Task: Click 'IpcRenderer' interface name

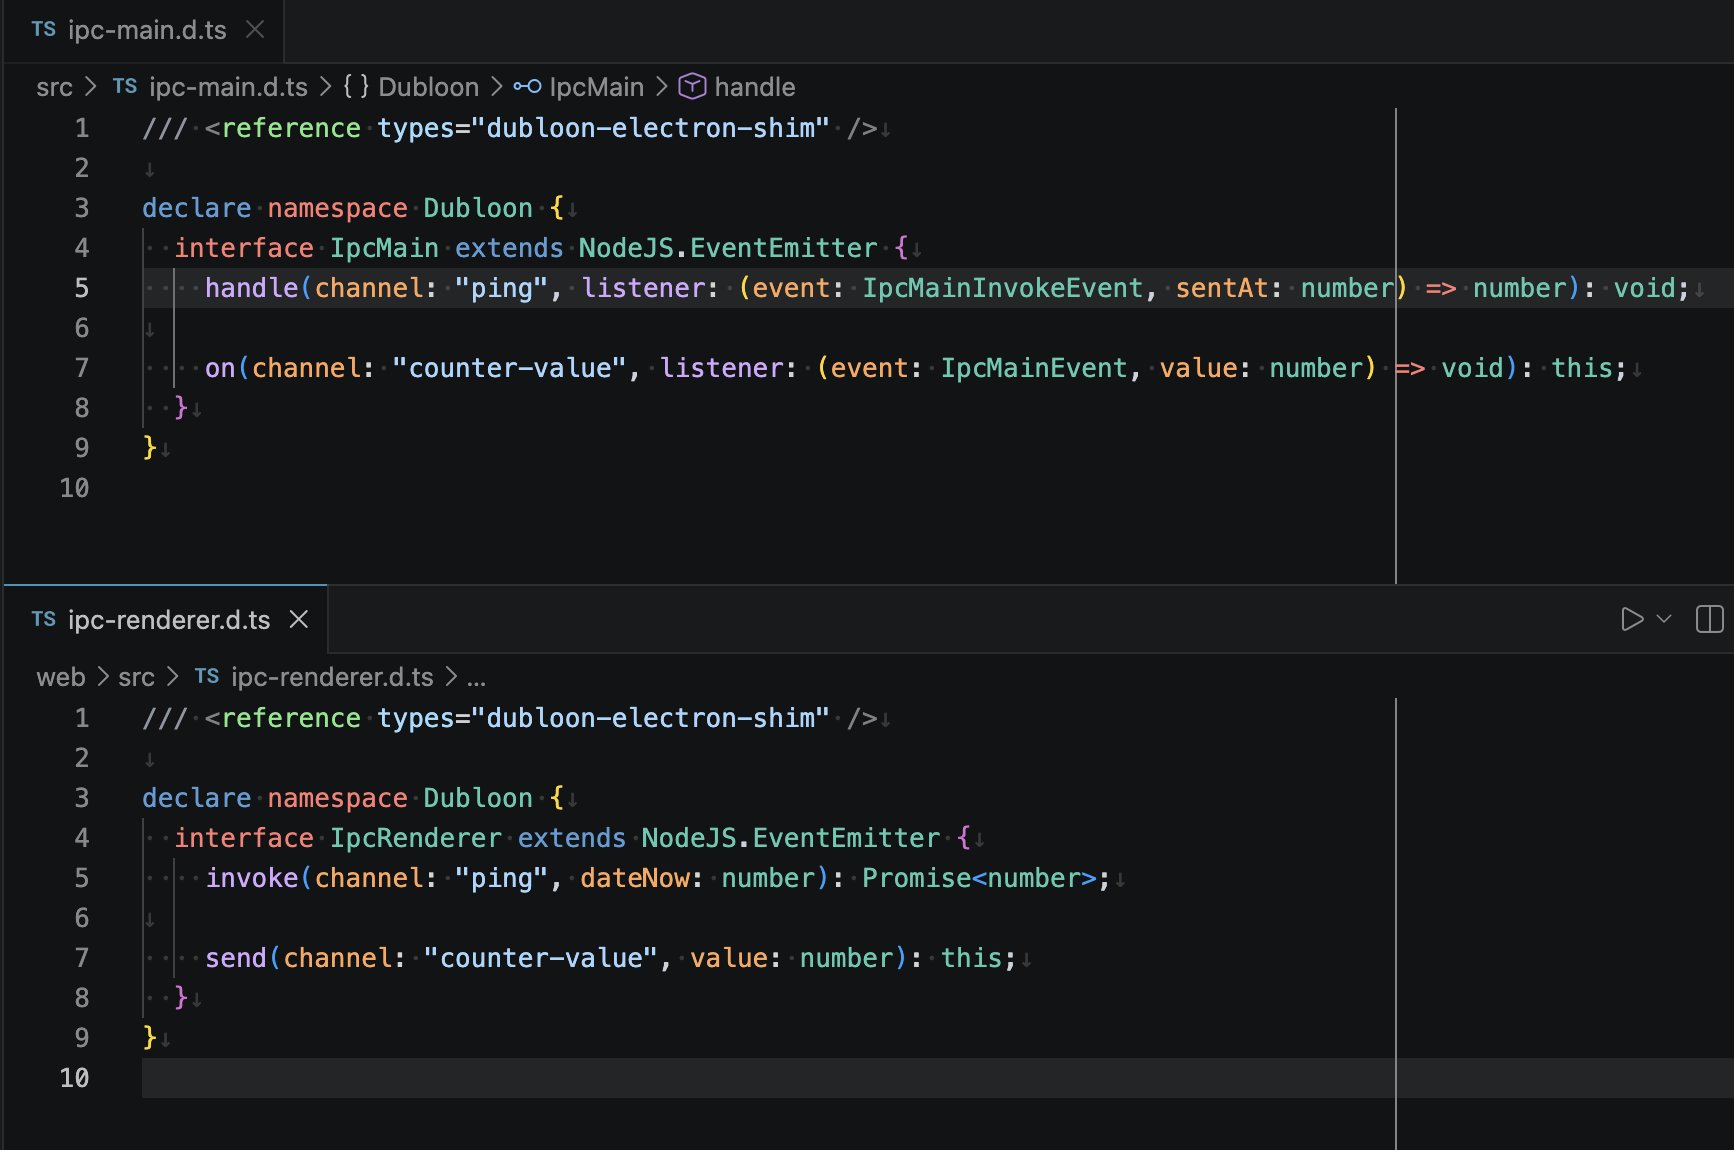Action: tap(416, 838)
